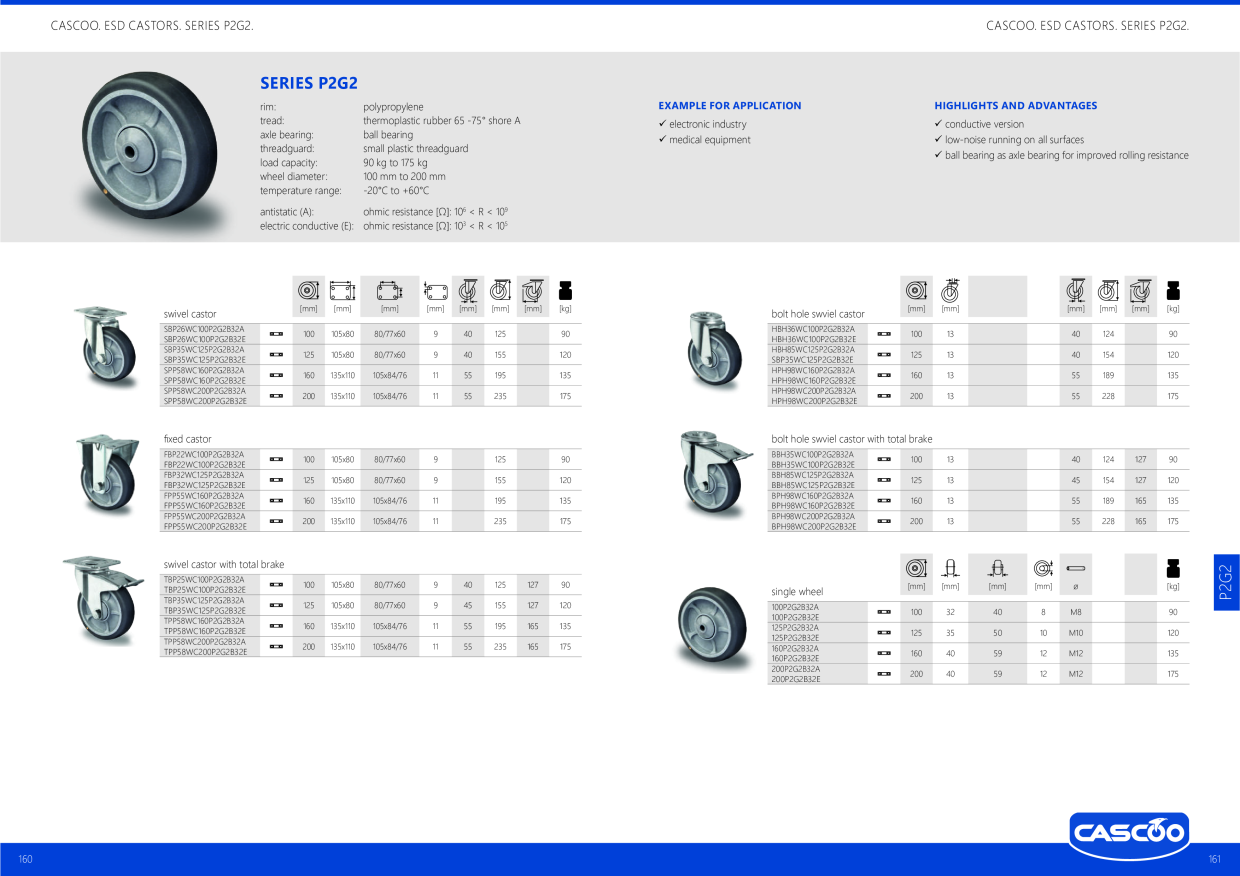Viewport: 1240px width, 876px height.
Task: Click the 'fixed castor' table title
Action: point(188,439)
